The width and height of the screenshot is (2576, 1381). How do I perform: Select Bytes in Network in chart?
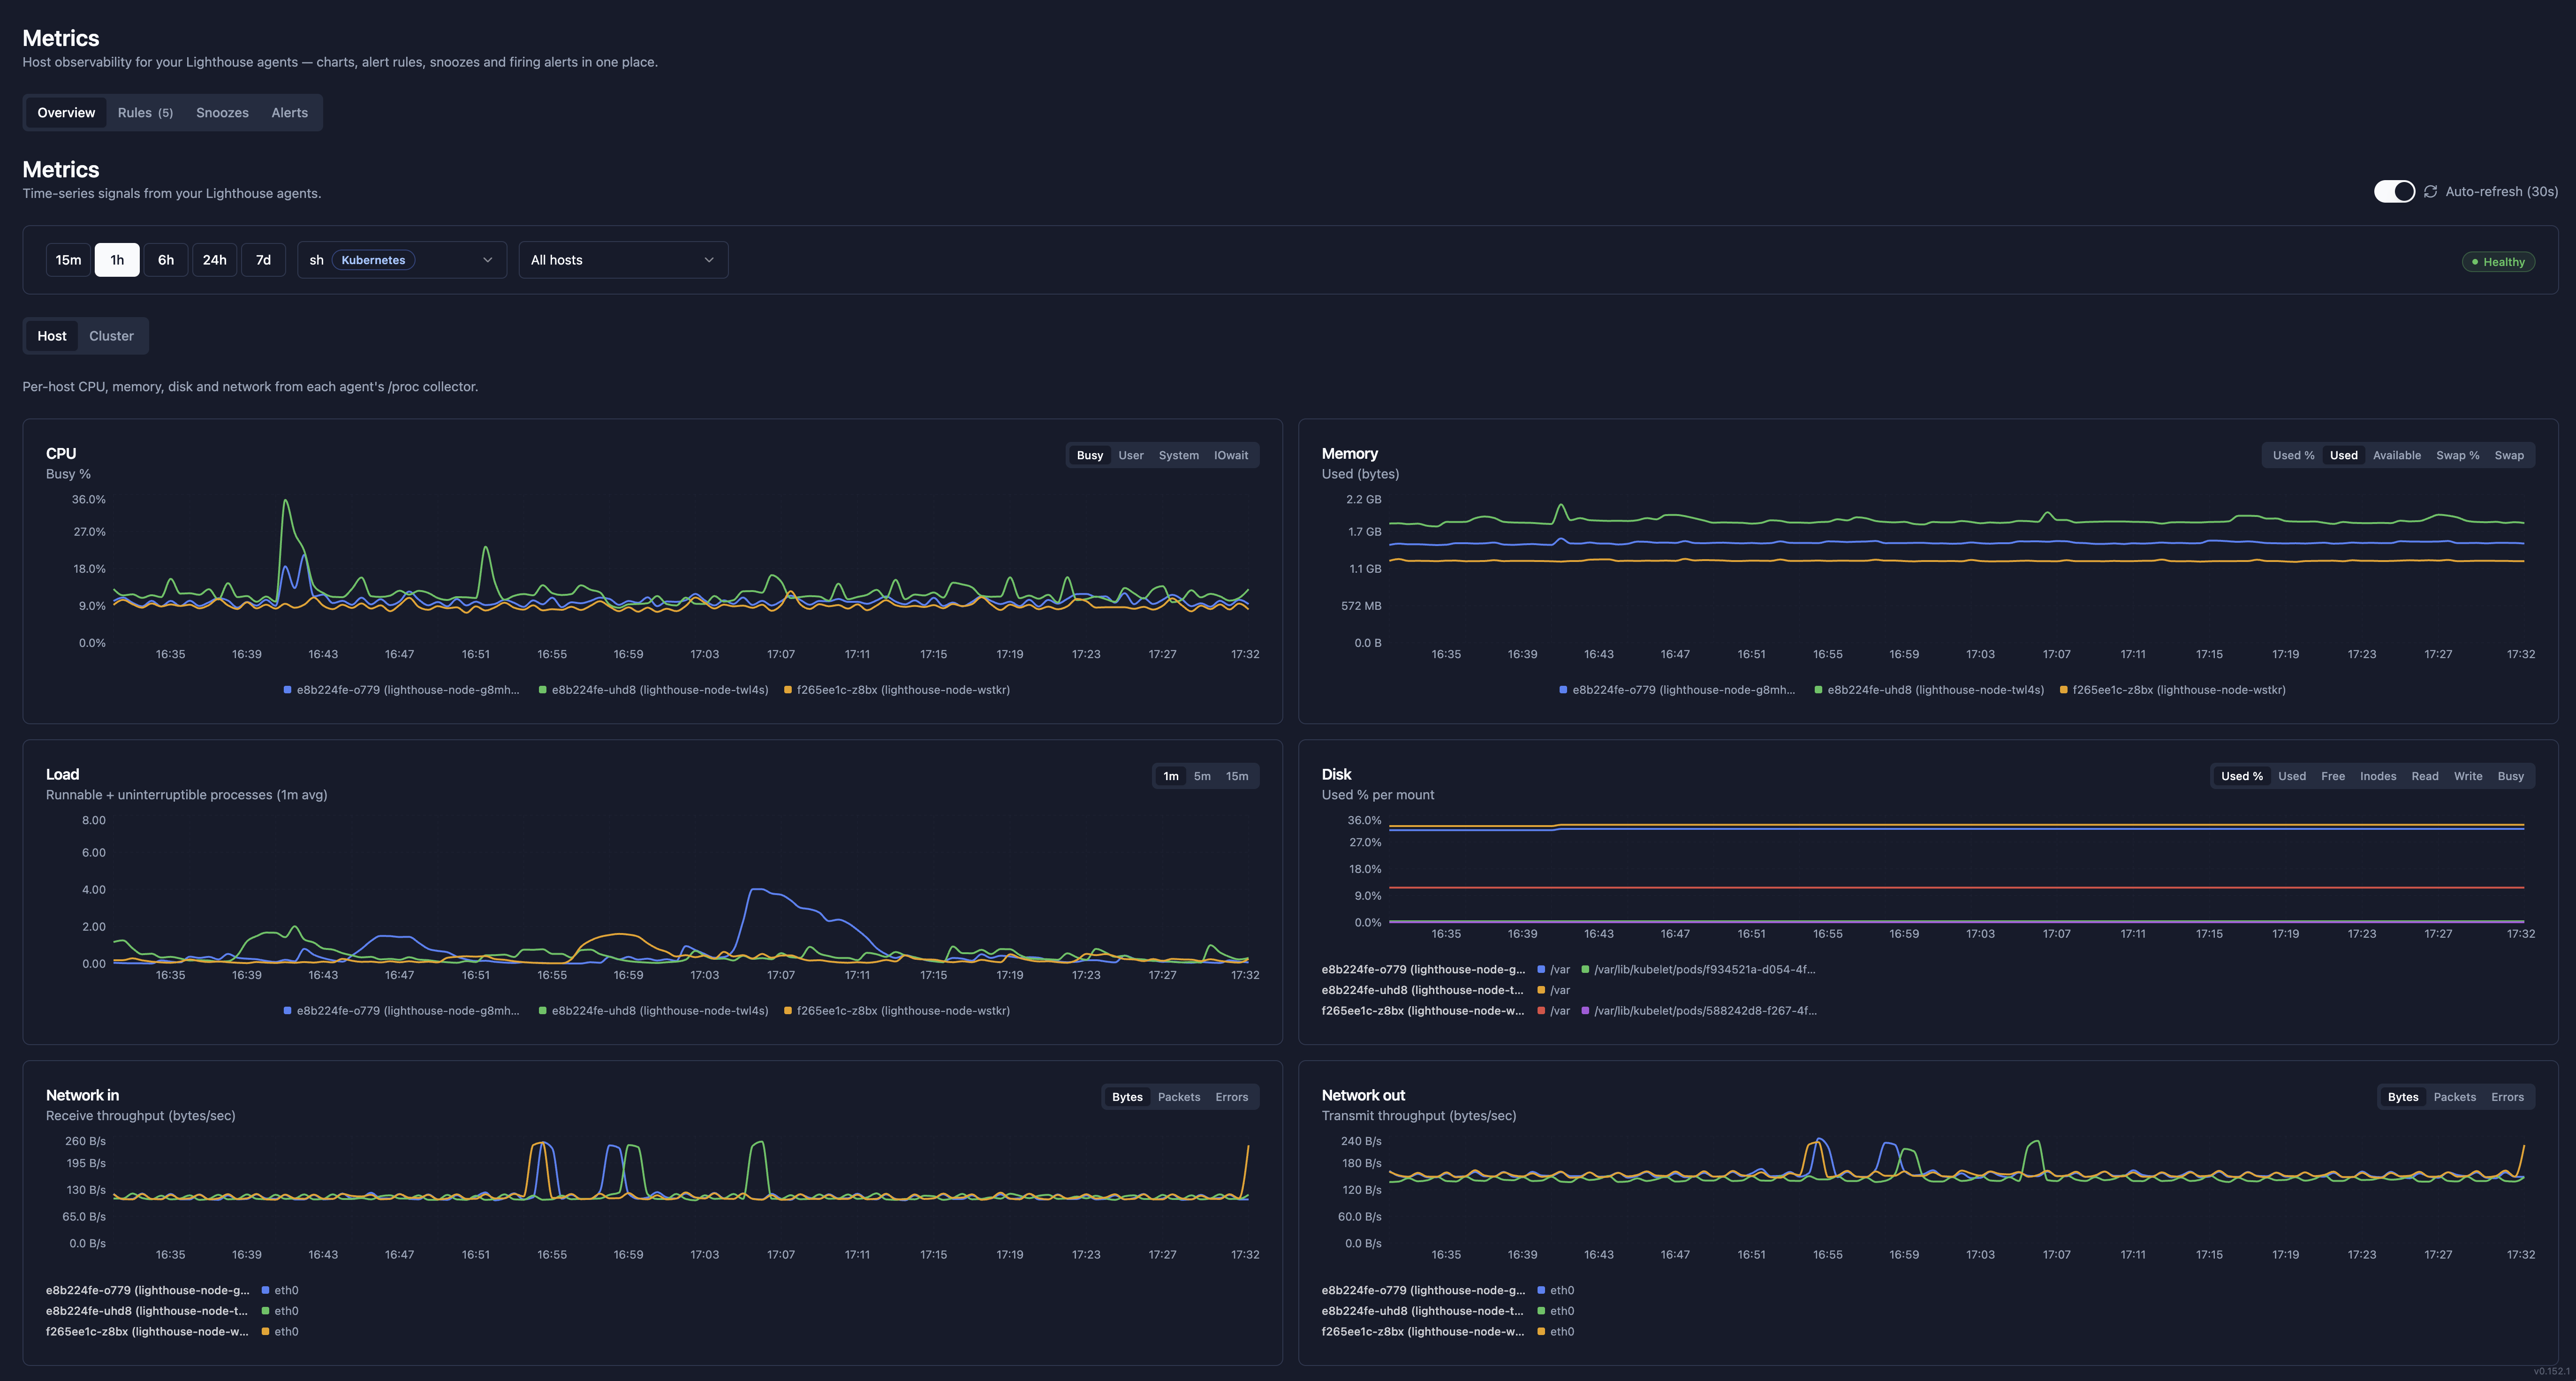click(1127, 1097)
